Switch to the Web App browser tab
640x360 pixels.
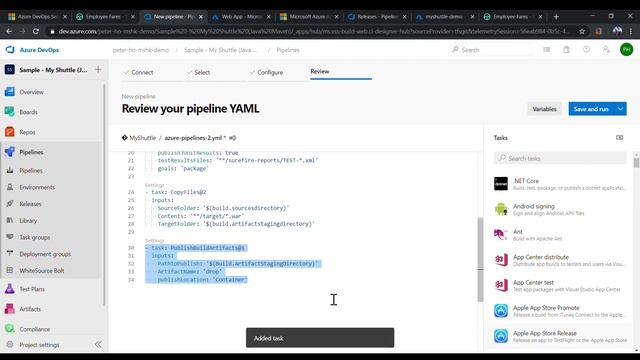pyautogui.click(x=241, y=17)
